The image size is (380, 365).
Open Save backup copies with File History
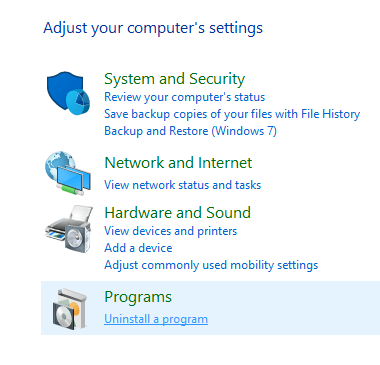coord(232,114)
